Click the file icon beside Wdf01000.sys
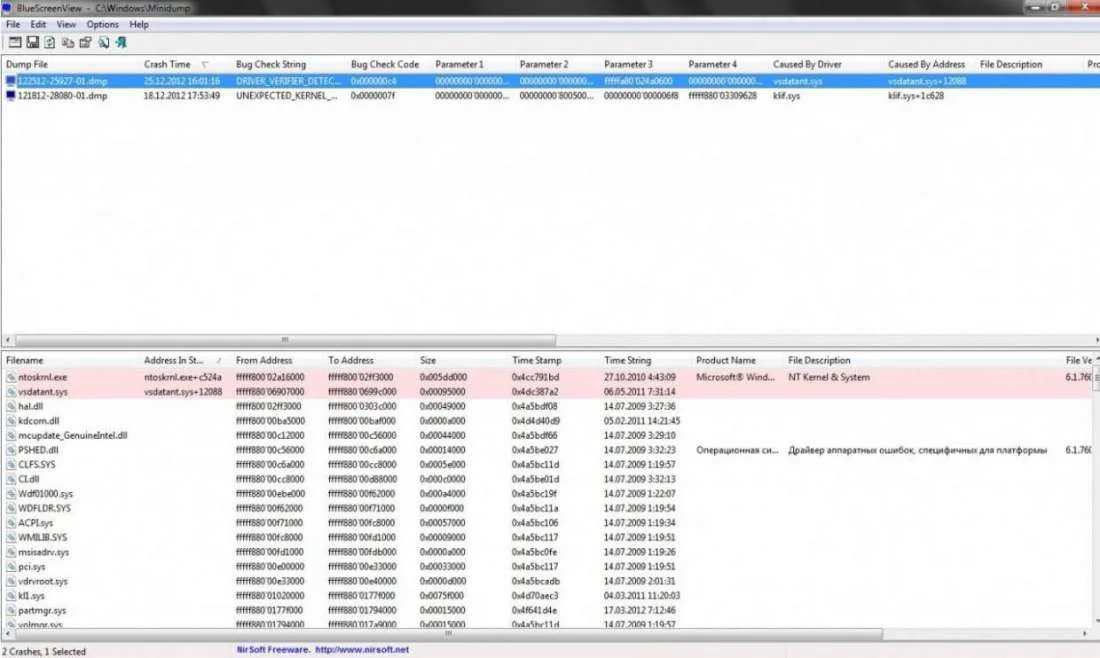The height and width of the screenshot is (658, 1100). click(x=11, y=495)
